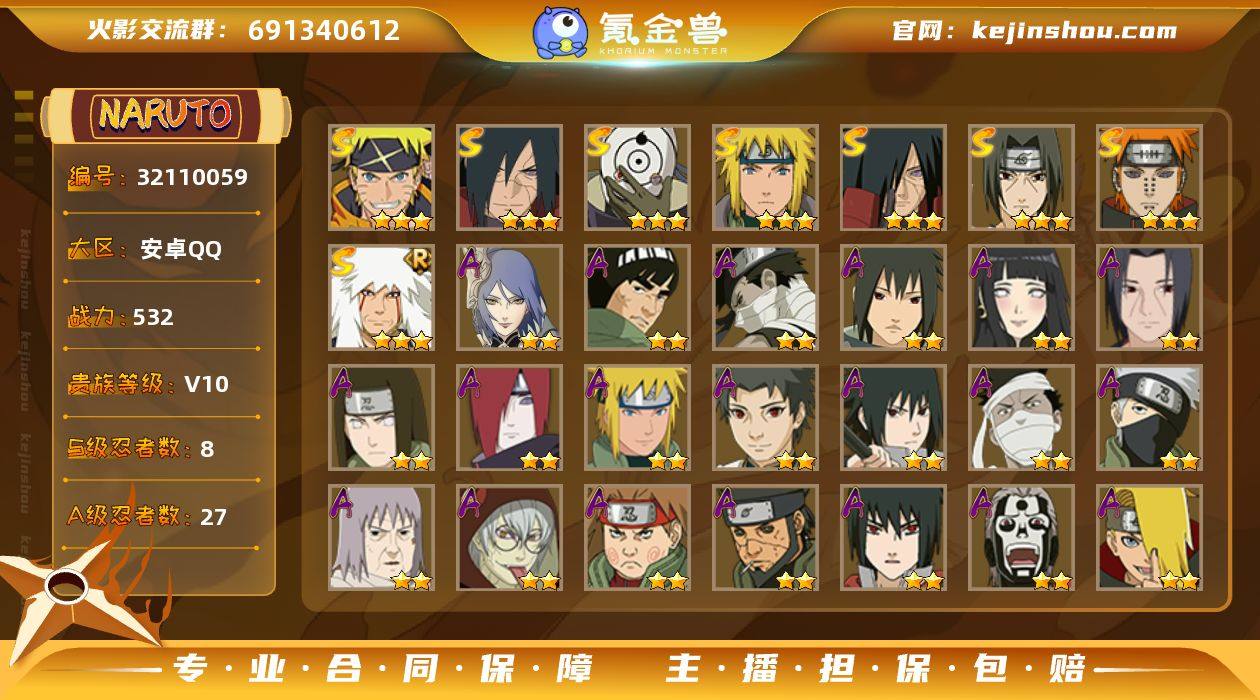Select the Hinata portrait in second row

click(x=1021, y=298)
